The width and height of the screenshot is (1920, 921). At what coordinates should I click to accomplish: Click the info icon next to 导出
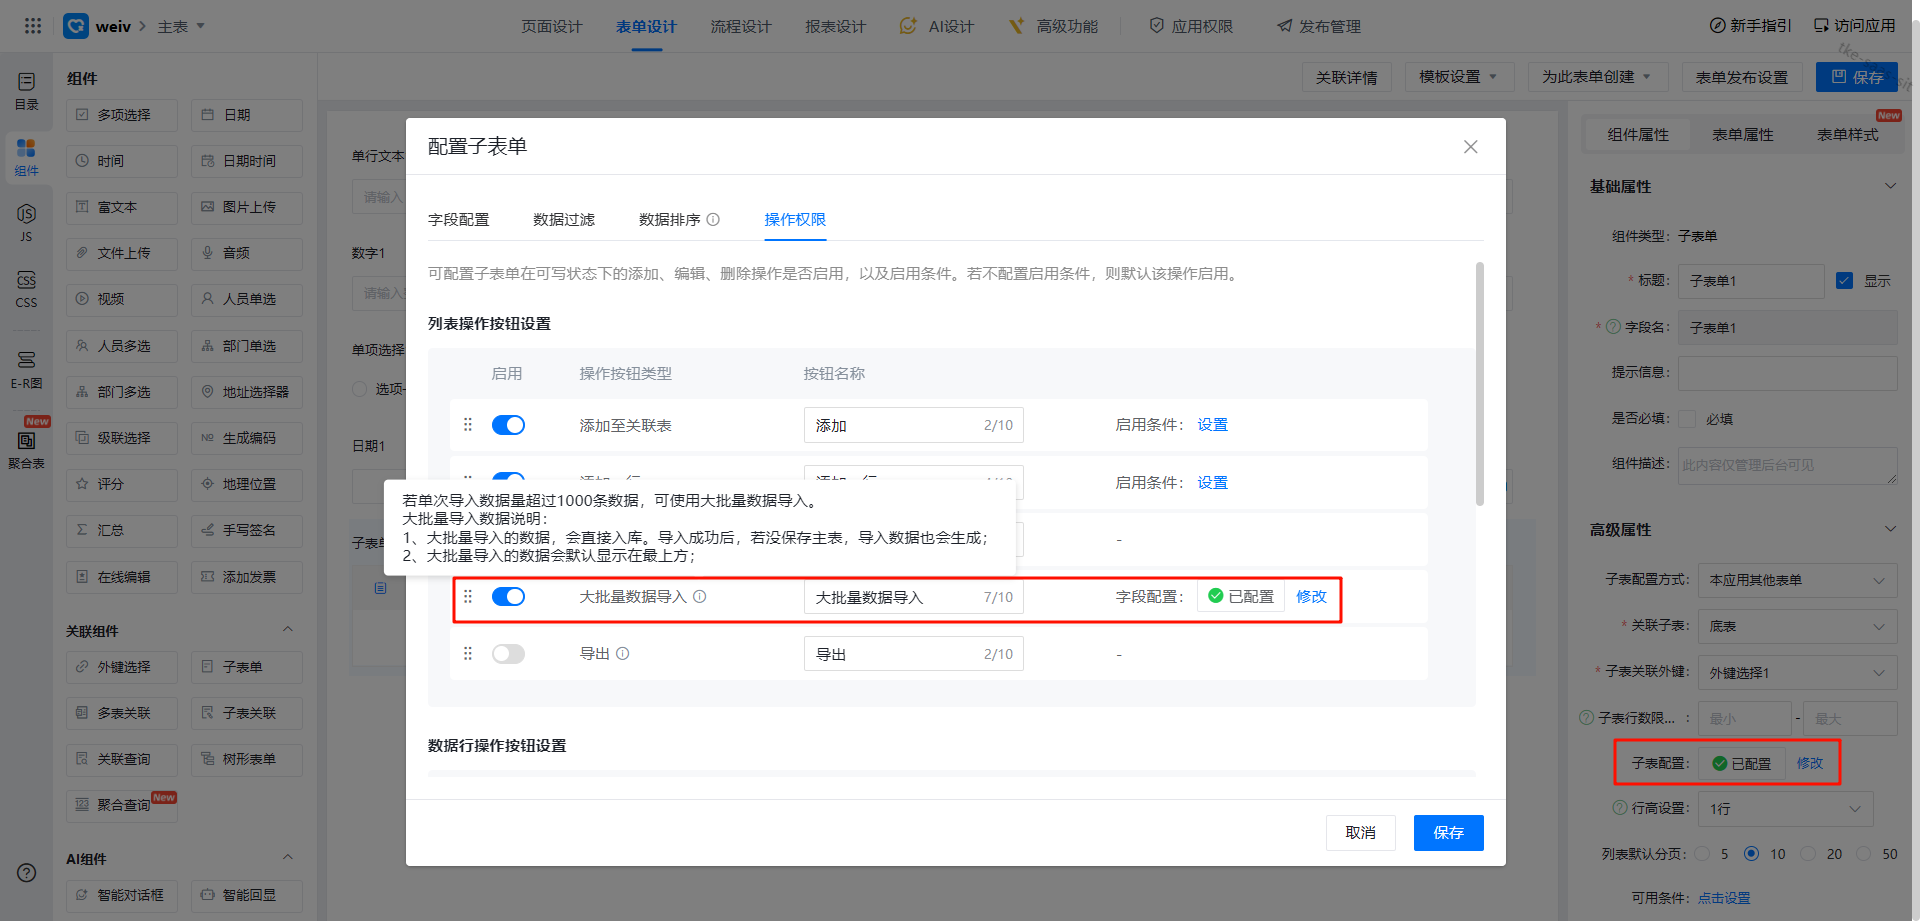point(623,654)
